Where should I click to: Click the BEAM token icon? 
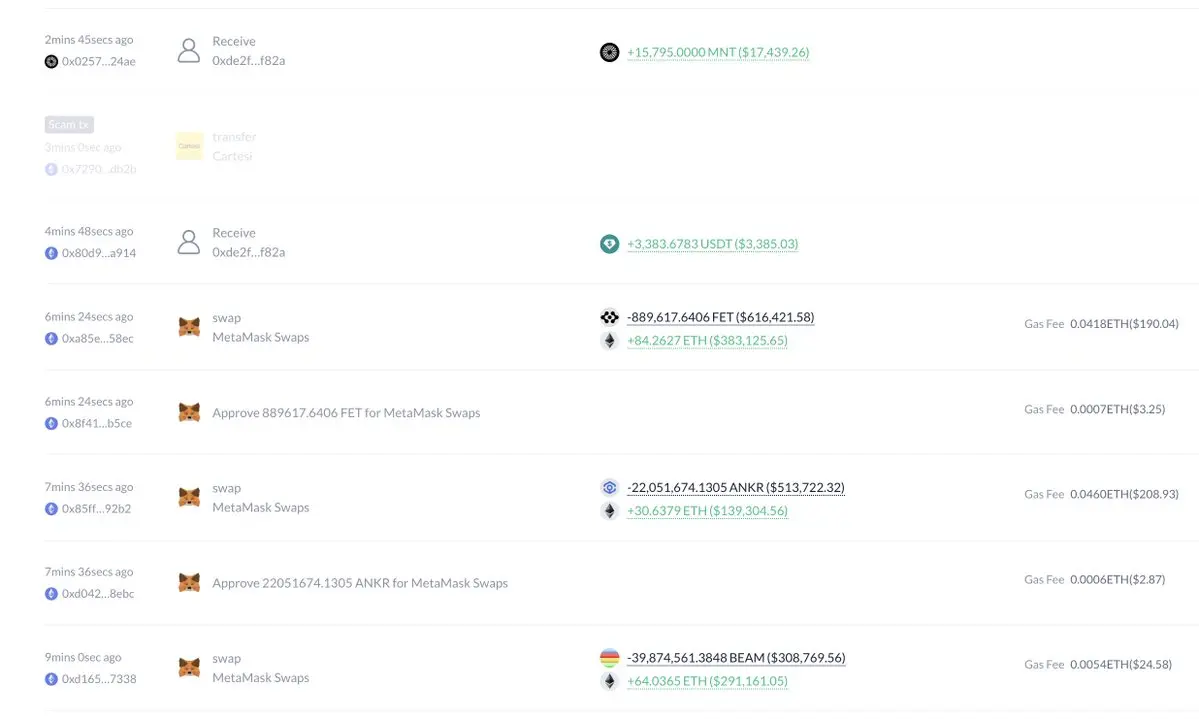pyautogui.click(x=609, y=658)
